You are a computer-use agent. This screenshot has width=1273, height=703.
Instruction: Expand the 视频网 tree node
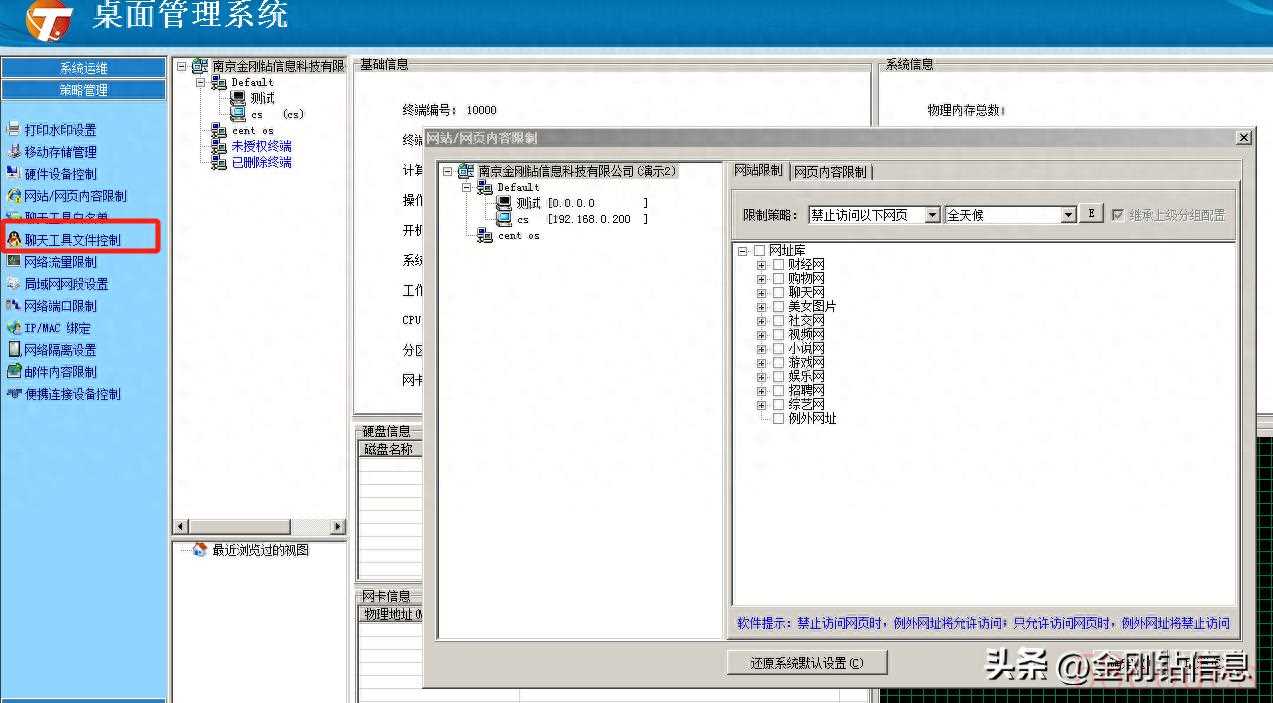click(762, 335)
